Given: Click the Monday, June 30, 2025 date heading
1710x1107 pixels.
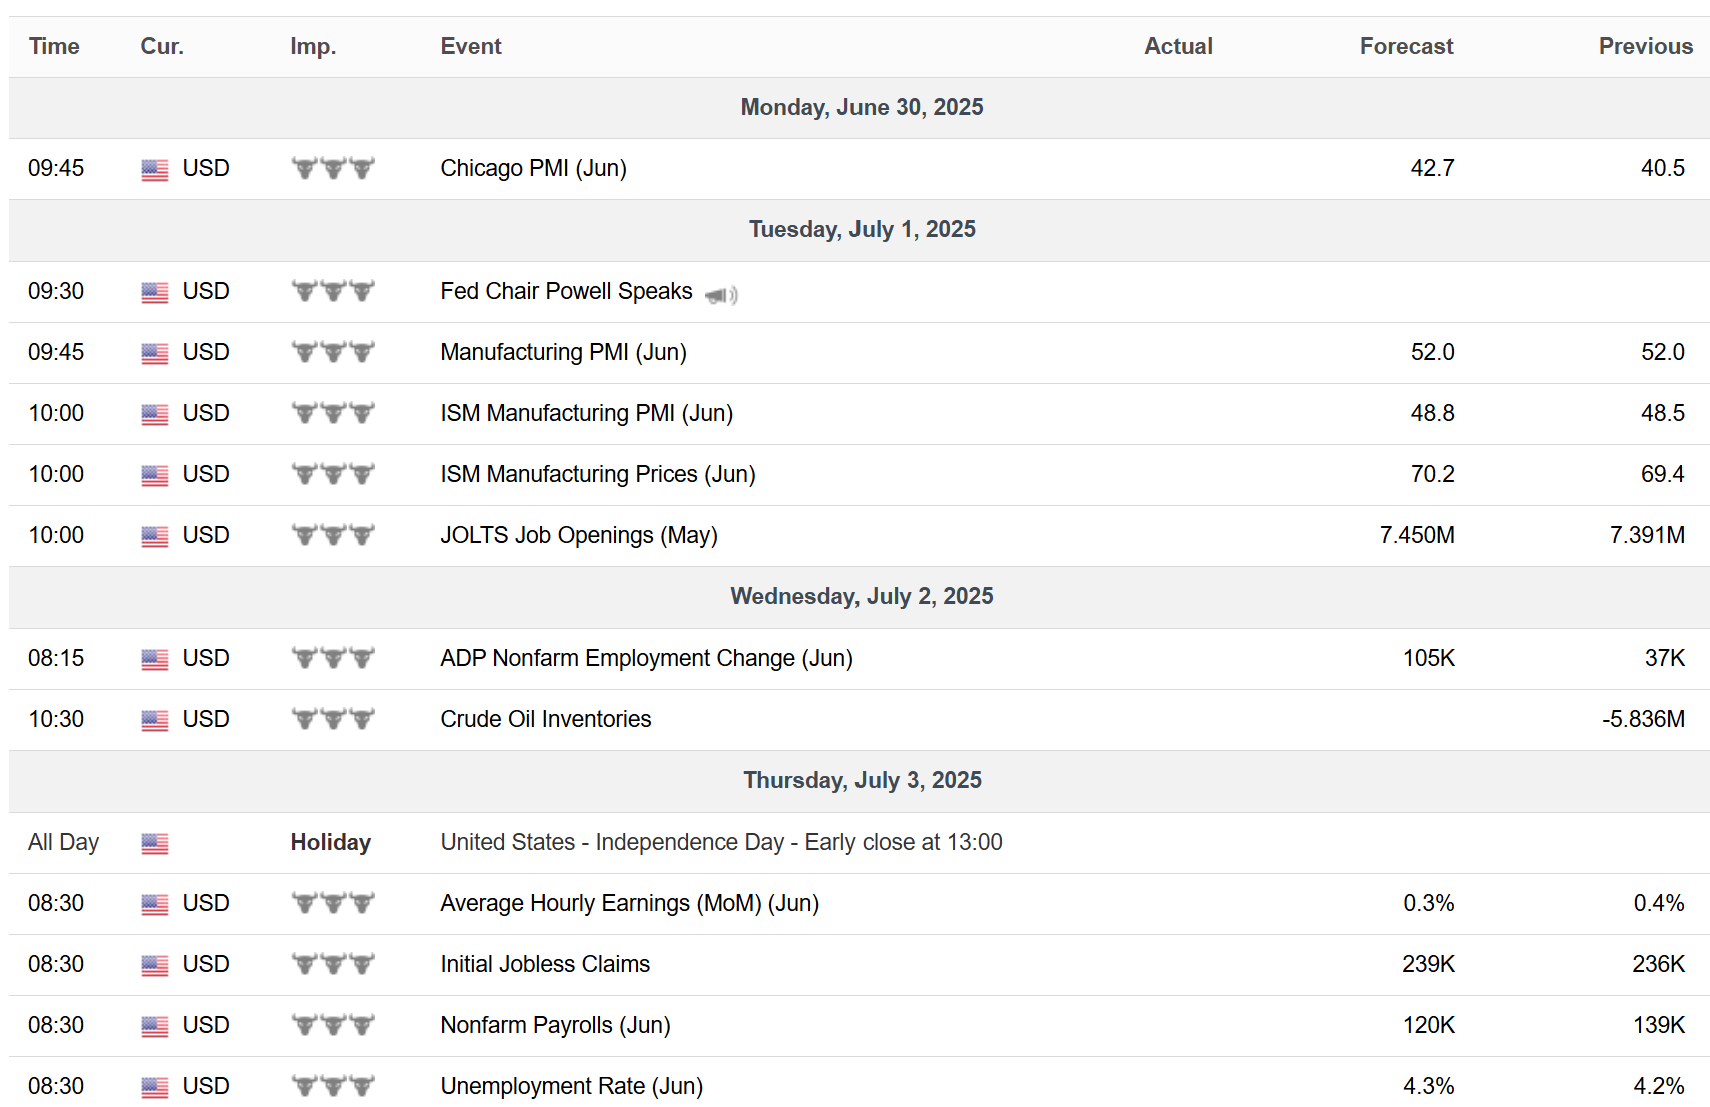Looking at the screenshot, I should [x=862, y=107].
